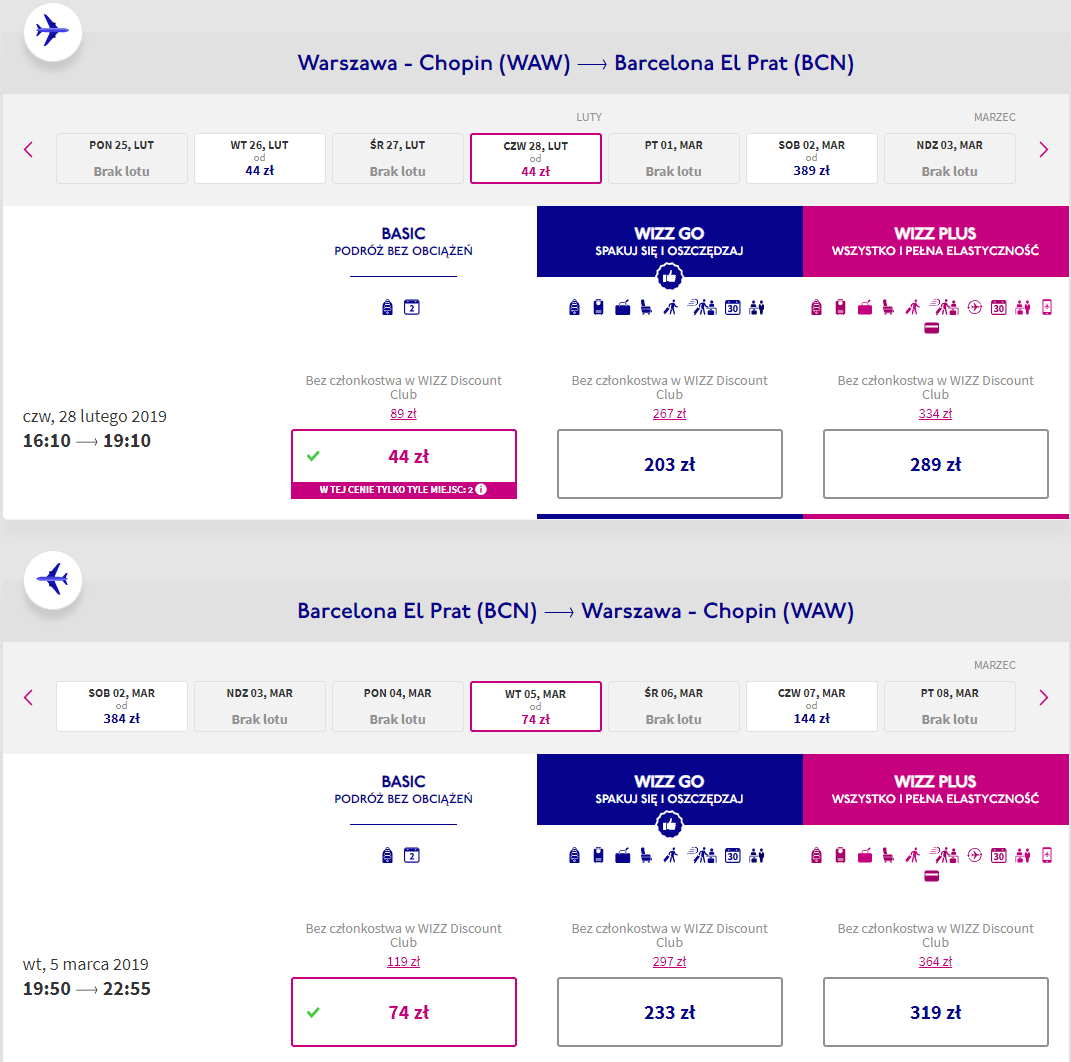Click outbound WIZZ GO 30-day calendar icon
Screen dimensions: 1071x1062
[x=732, y=307]
